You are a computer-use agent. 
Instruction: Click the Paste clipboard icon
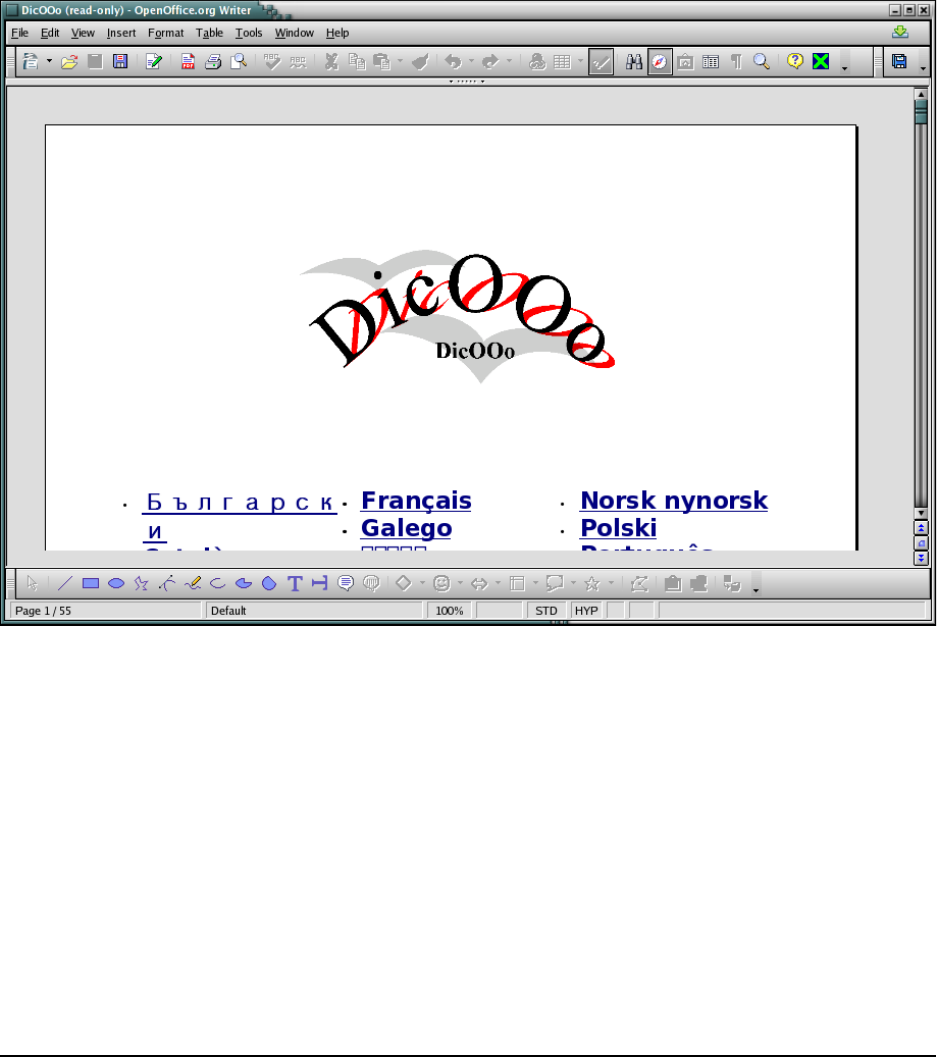tap(382, 62)
